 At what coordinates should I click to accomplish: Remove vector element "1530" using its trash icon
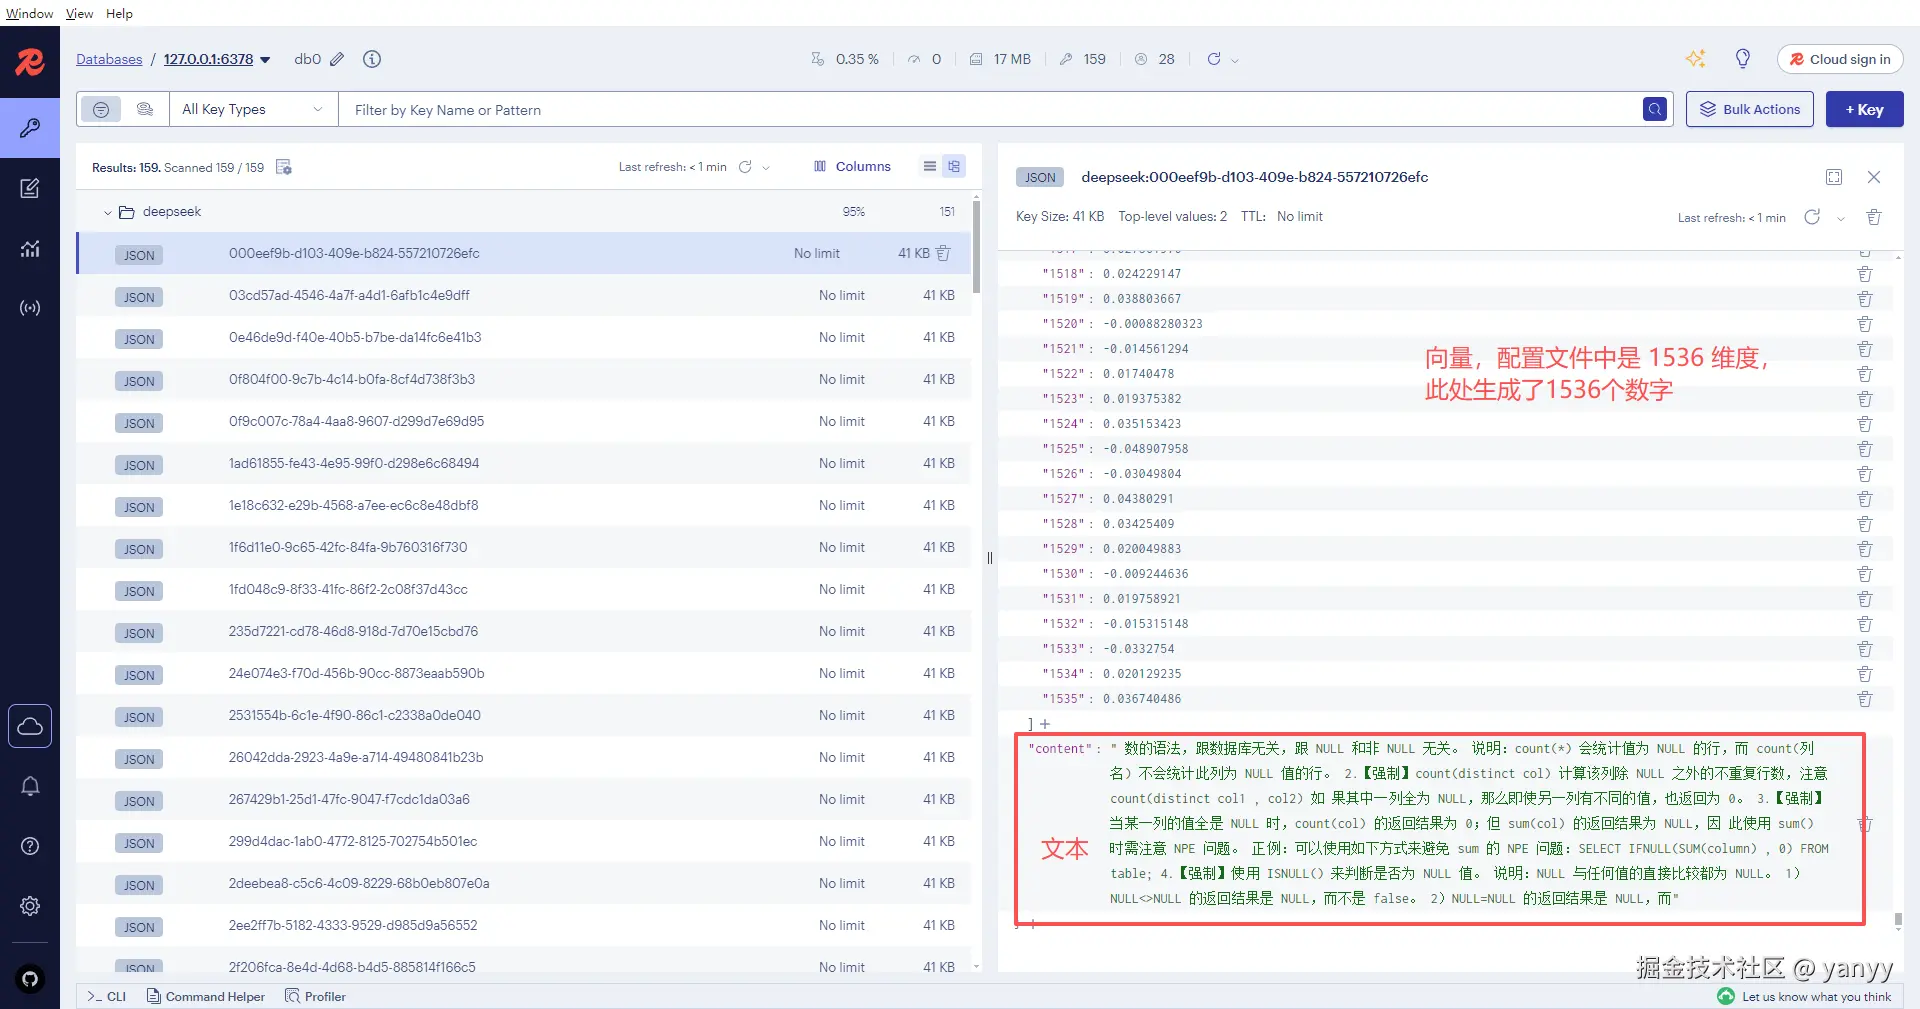click(x=1865, y=574)
